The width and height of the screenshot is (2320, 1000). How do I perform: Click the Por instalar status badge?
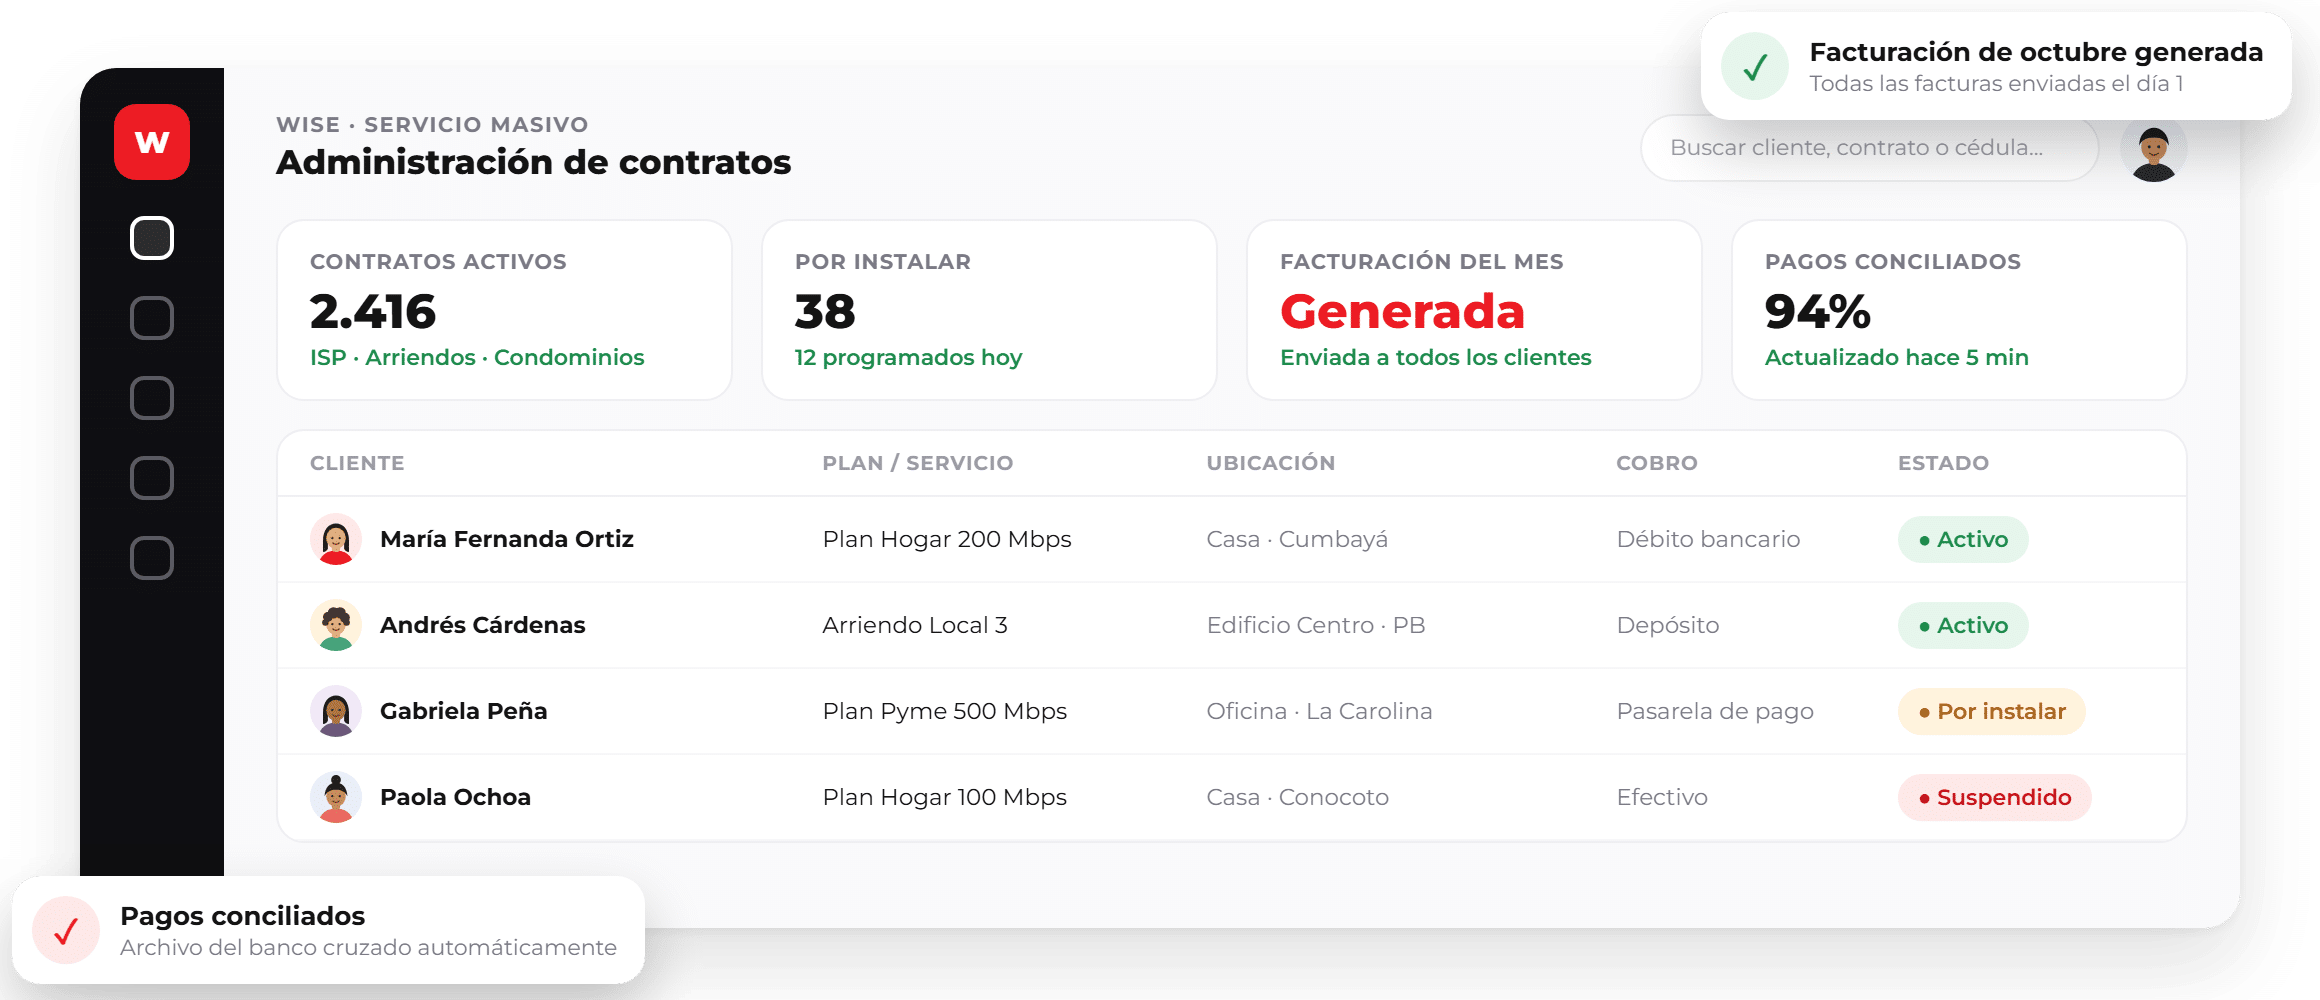click(x=1992, y=711)
